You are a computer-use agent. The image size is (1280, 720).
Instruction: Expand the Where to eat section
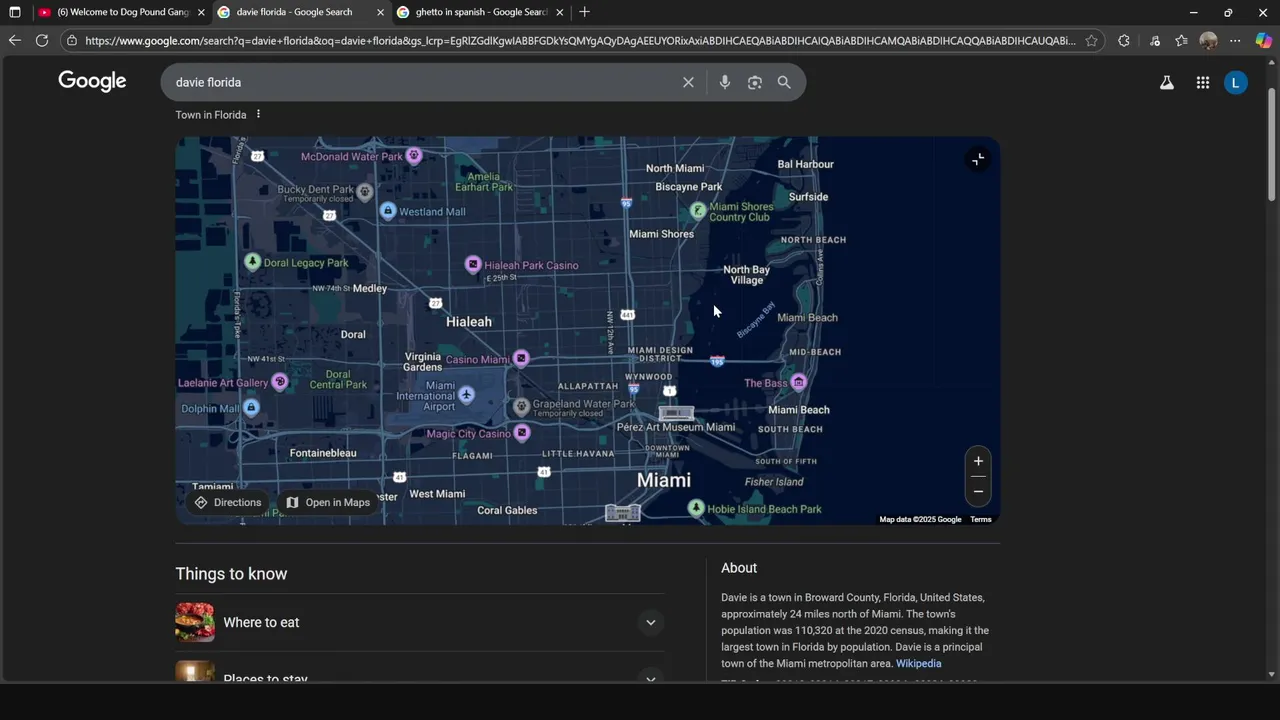(650, 622)
